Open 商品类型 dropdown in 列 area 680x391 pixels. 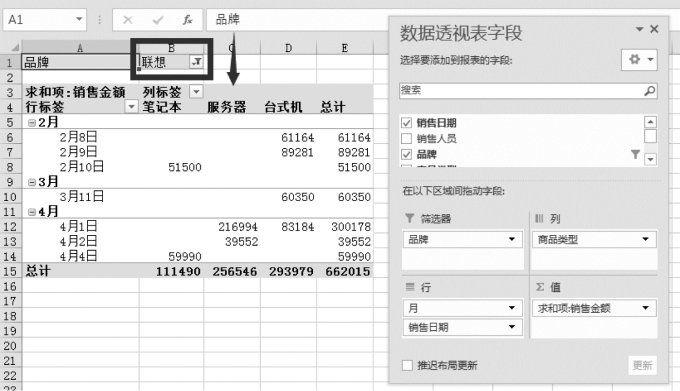pyautogui.click(x=645, y=239)
